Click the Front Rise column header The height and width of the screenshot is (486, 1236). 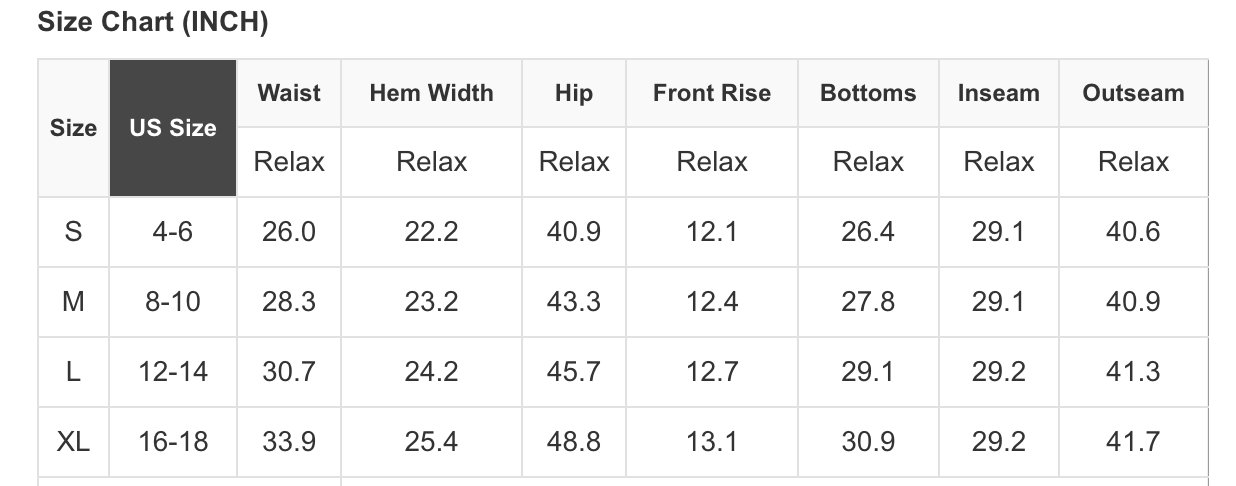pyautogui.click(x=712, y=93)
